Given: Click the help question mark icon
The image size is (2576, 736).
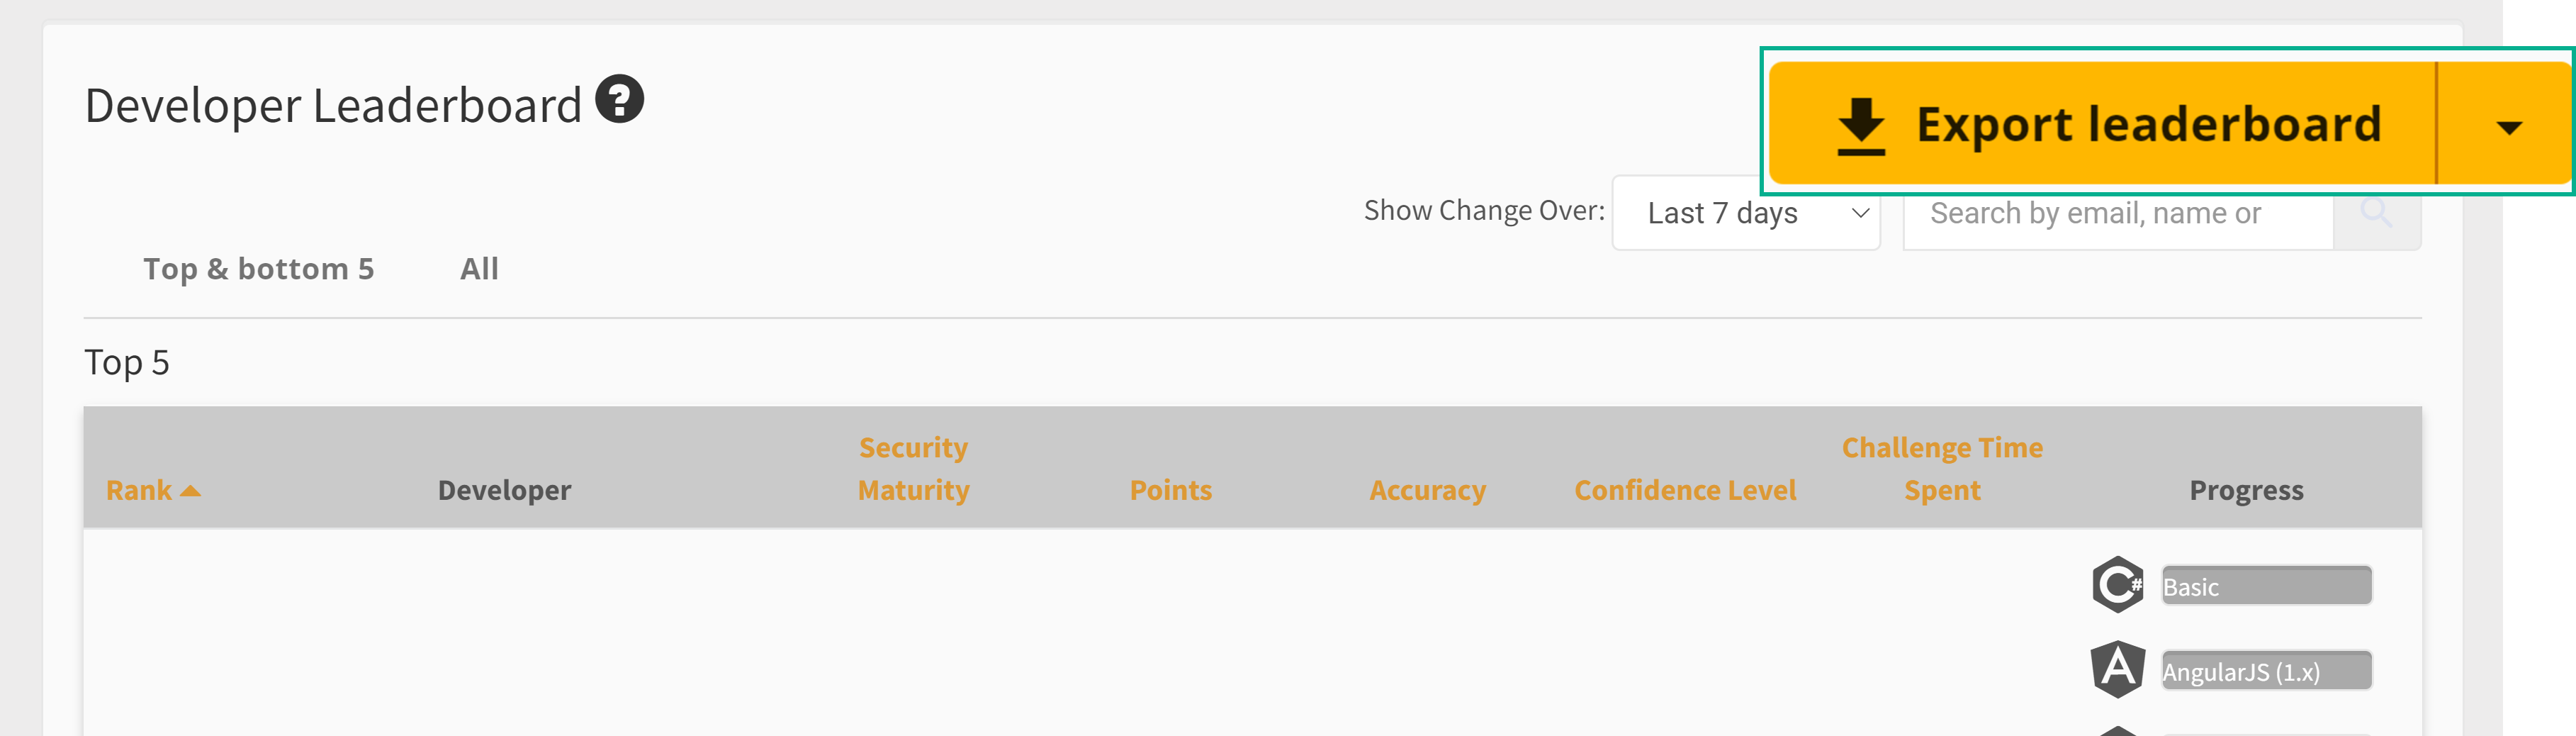Looking at the screenshot, I should pos(619,99).
